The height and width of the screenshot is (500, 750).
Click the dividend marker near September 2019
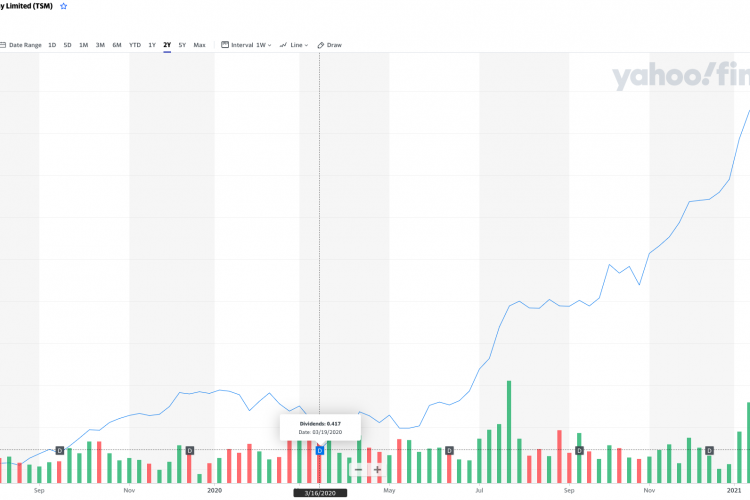tap(59, 451)
